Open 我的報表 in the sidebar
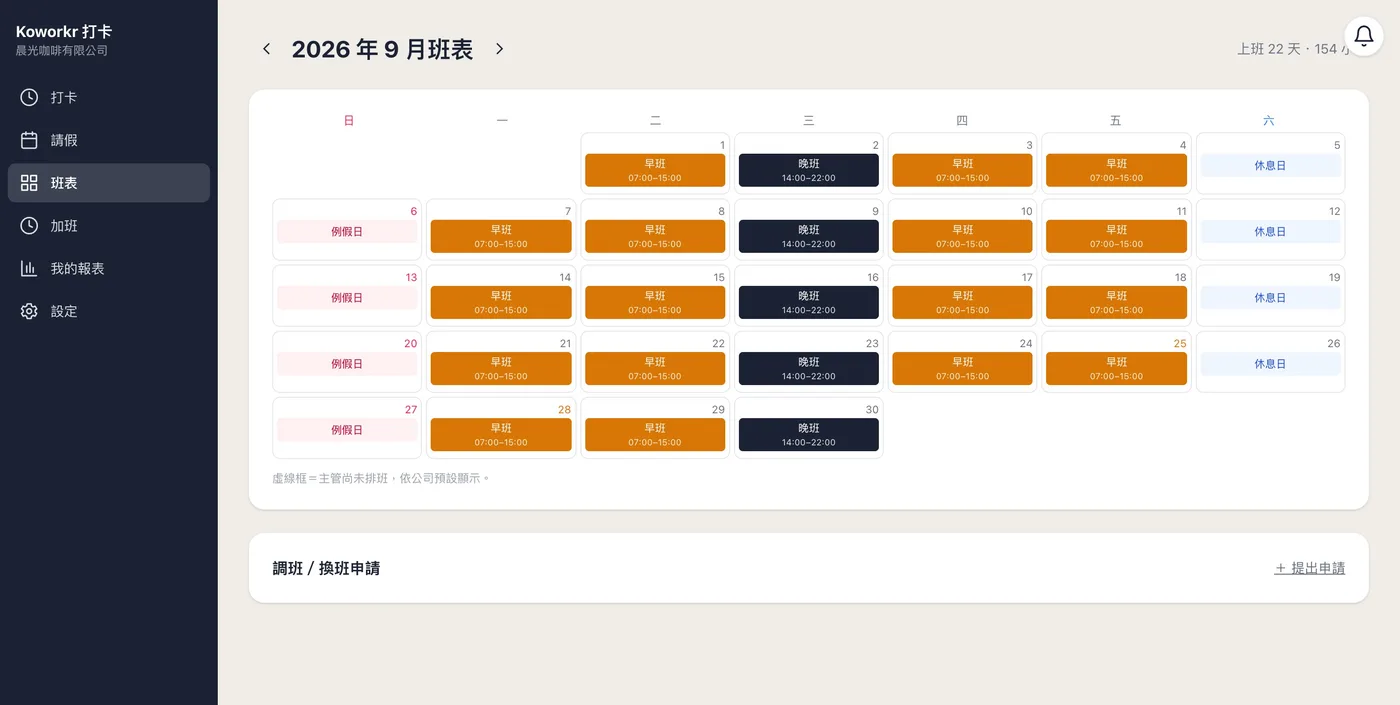Screen dimensions: 1400x705 click(109, 268)
